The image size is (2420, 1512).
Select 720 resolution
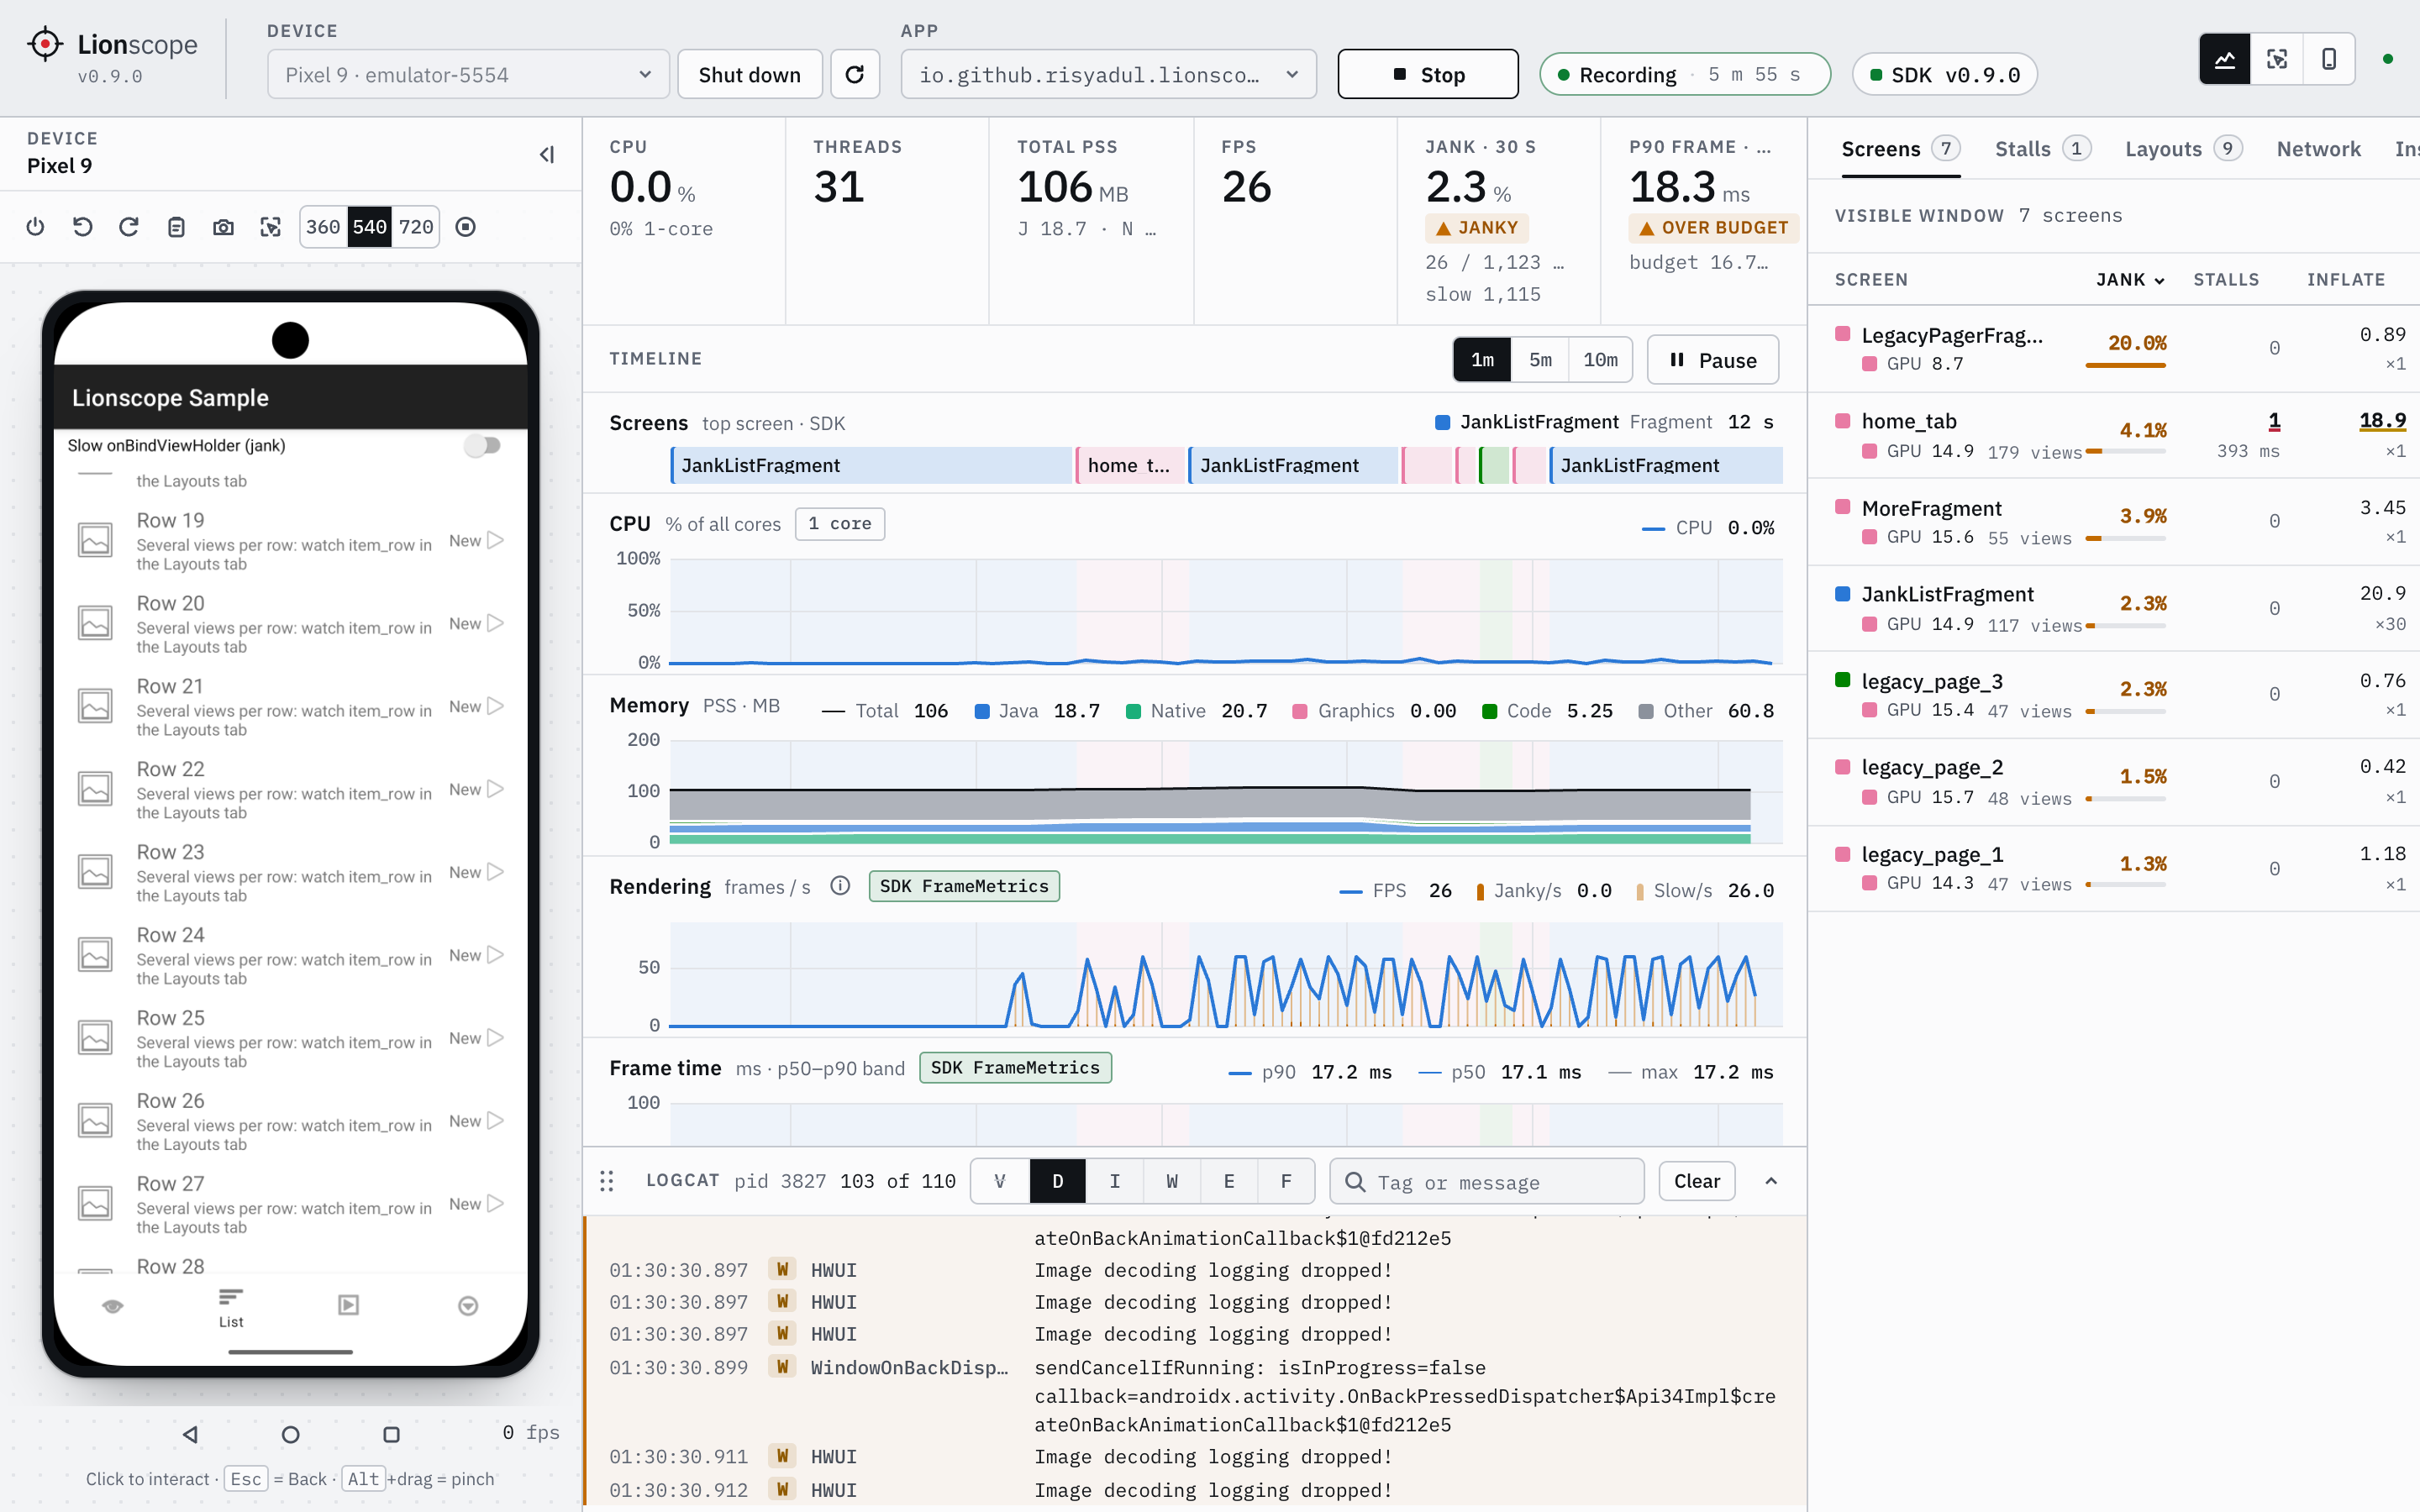pyautogui.click(x=416, y=227)
